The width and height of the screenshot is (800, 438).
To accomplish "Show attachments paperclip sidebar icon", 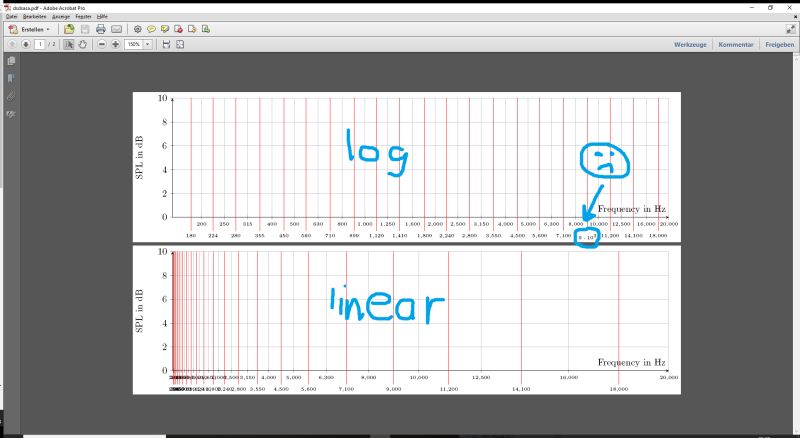I will 11,96.
